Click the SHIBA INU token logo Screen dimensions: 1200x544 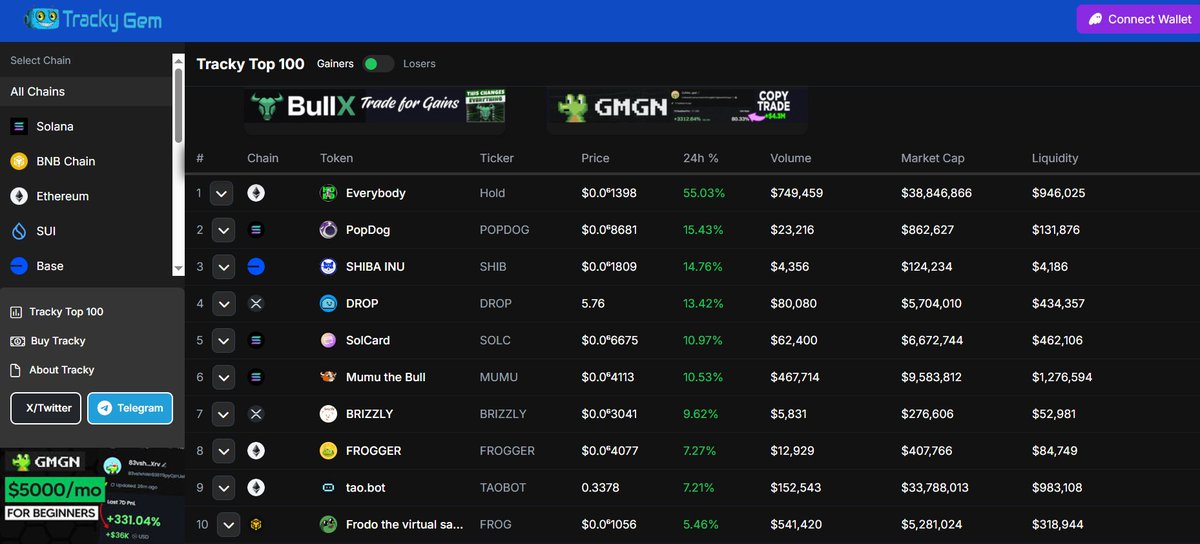pyautogui.click(x=328, y=267)
